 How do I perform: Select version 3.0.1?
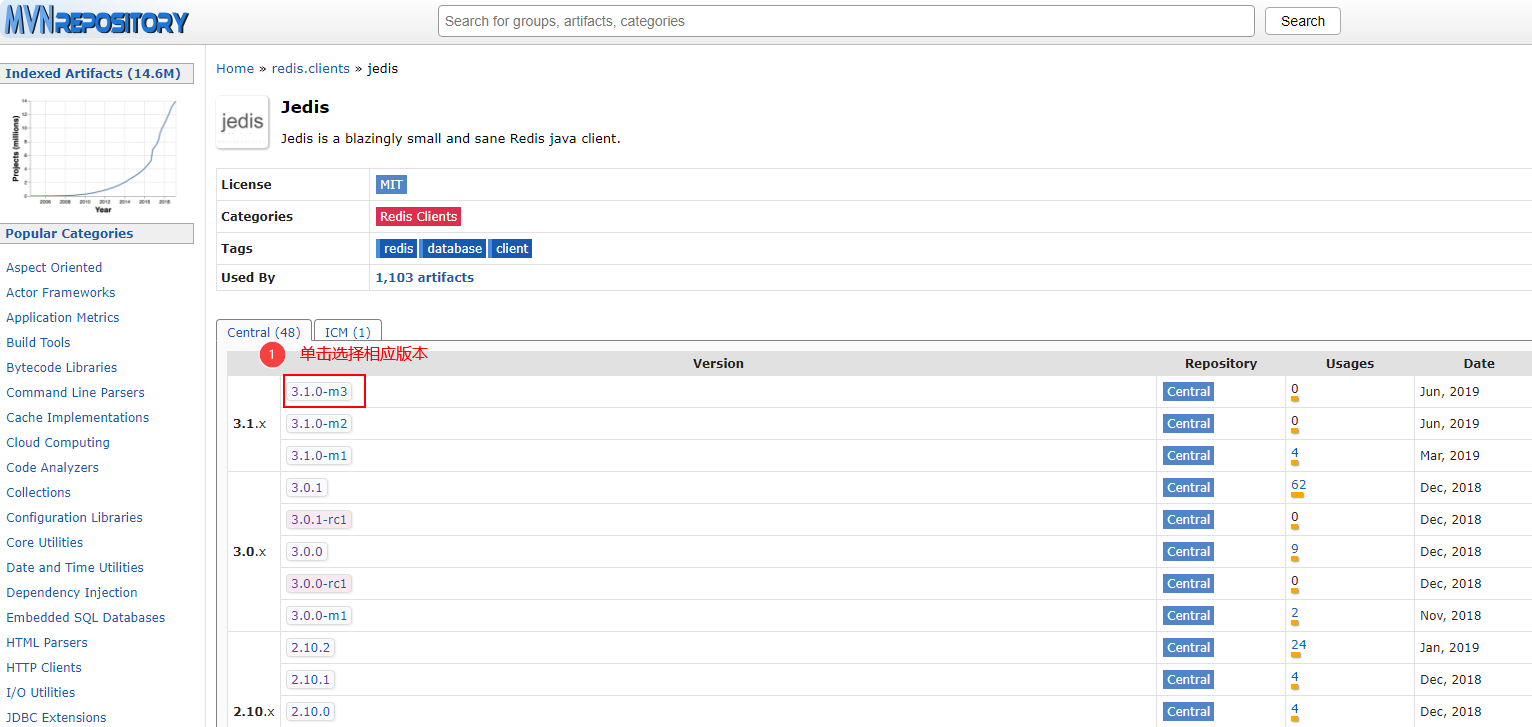(x=306, y=487)
